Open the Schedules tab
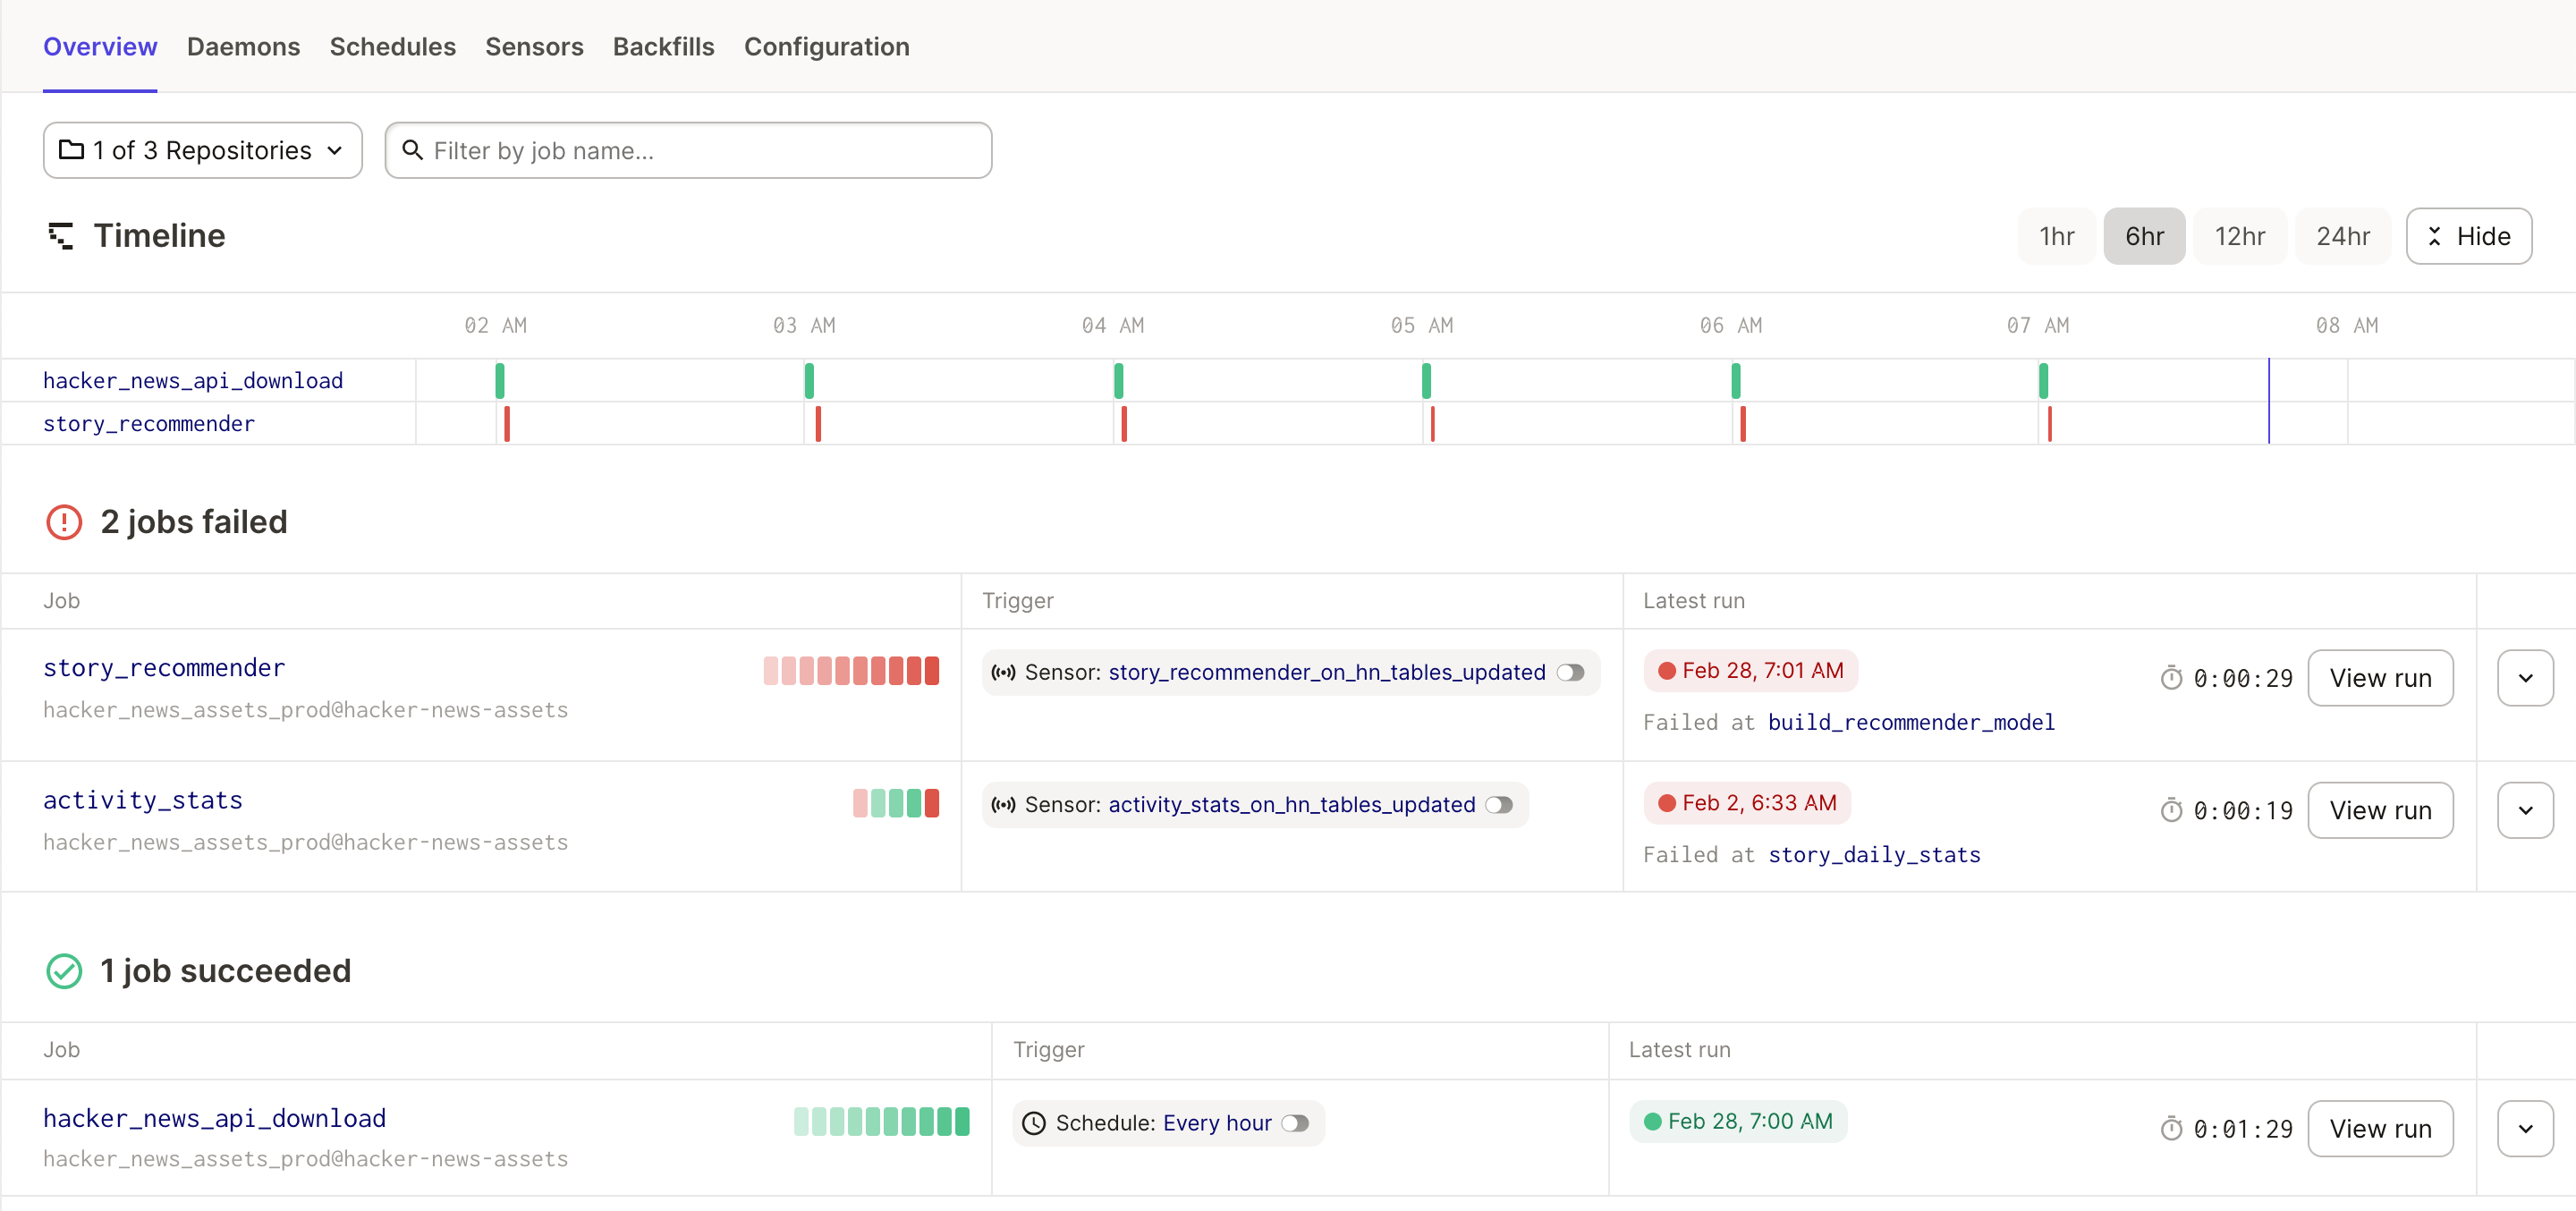Image resolution: width=2576 pixels, height=1211 pixels. click(x=393, y=47)
